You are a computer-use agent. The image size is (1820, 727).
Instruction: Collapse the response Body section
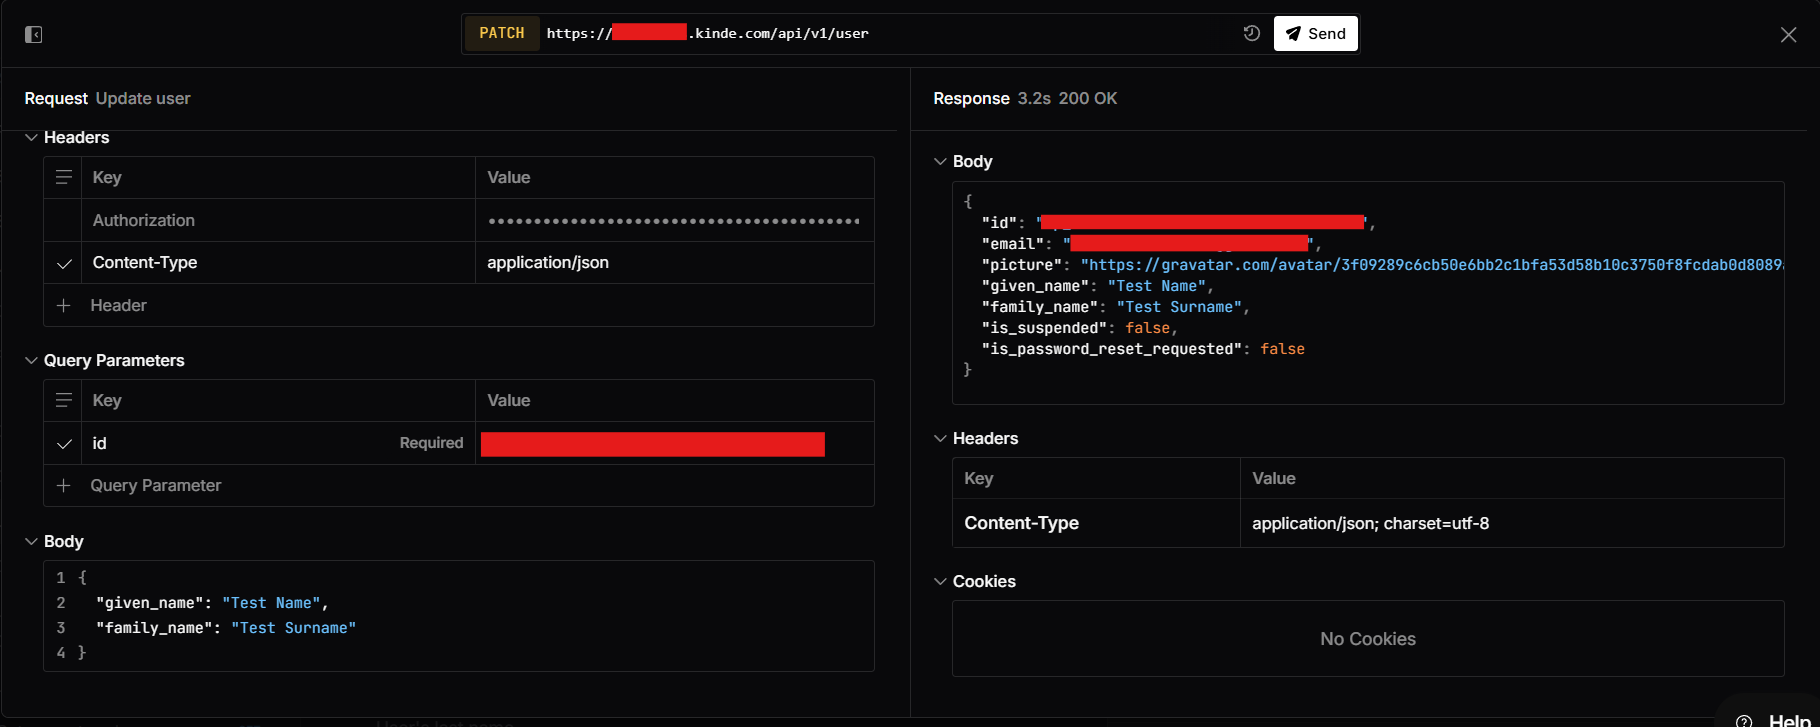(x=940, y=161)
